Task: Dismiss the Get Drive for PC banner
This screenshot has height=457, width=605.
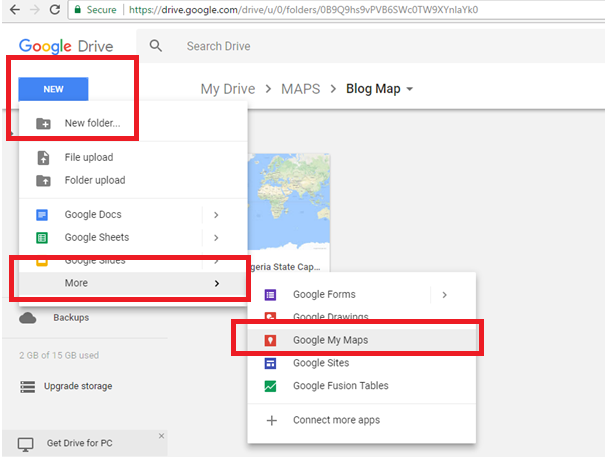Action: [161, 436]
